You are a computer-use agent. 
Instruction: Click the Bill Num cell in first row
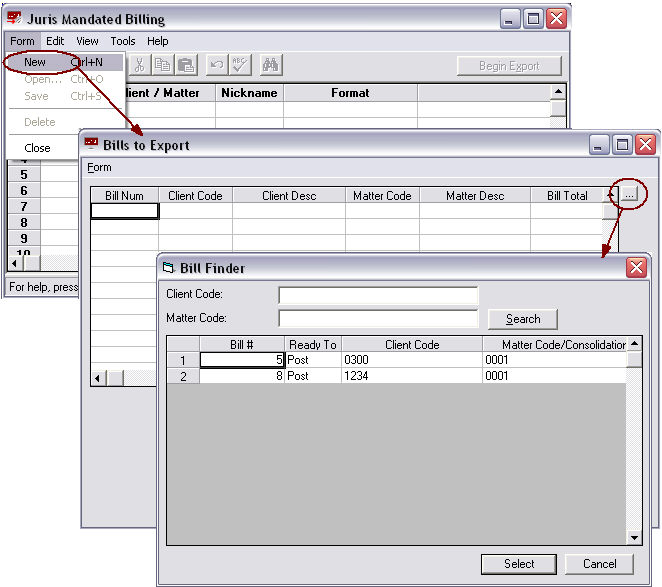[x=124, y=211]
